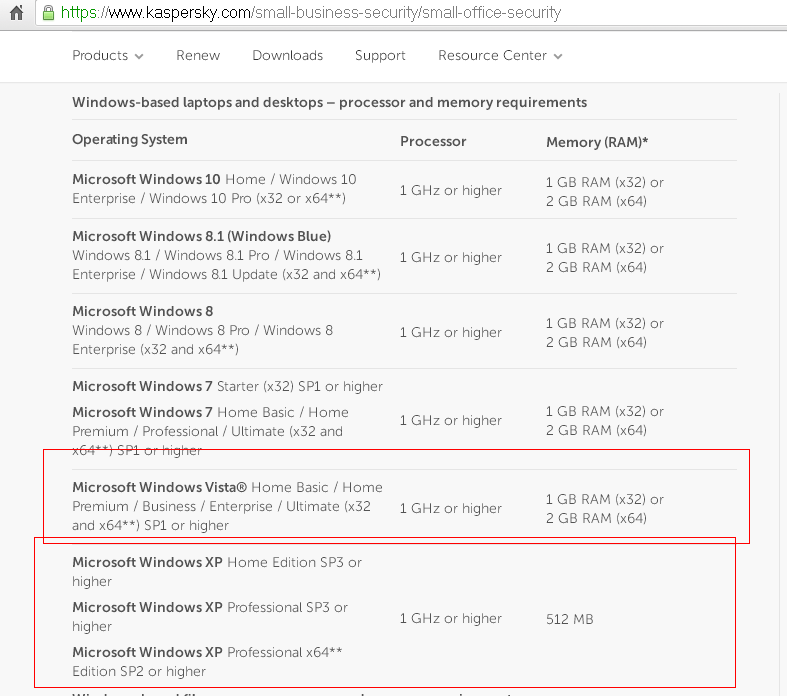Click 'Microsoft Windows XP Professional x64' entry
The width and height of the screenshot is (787, 696).
(207, 661)
